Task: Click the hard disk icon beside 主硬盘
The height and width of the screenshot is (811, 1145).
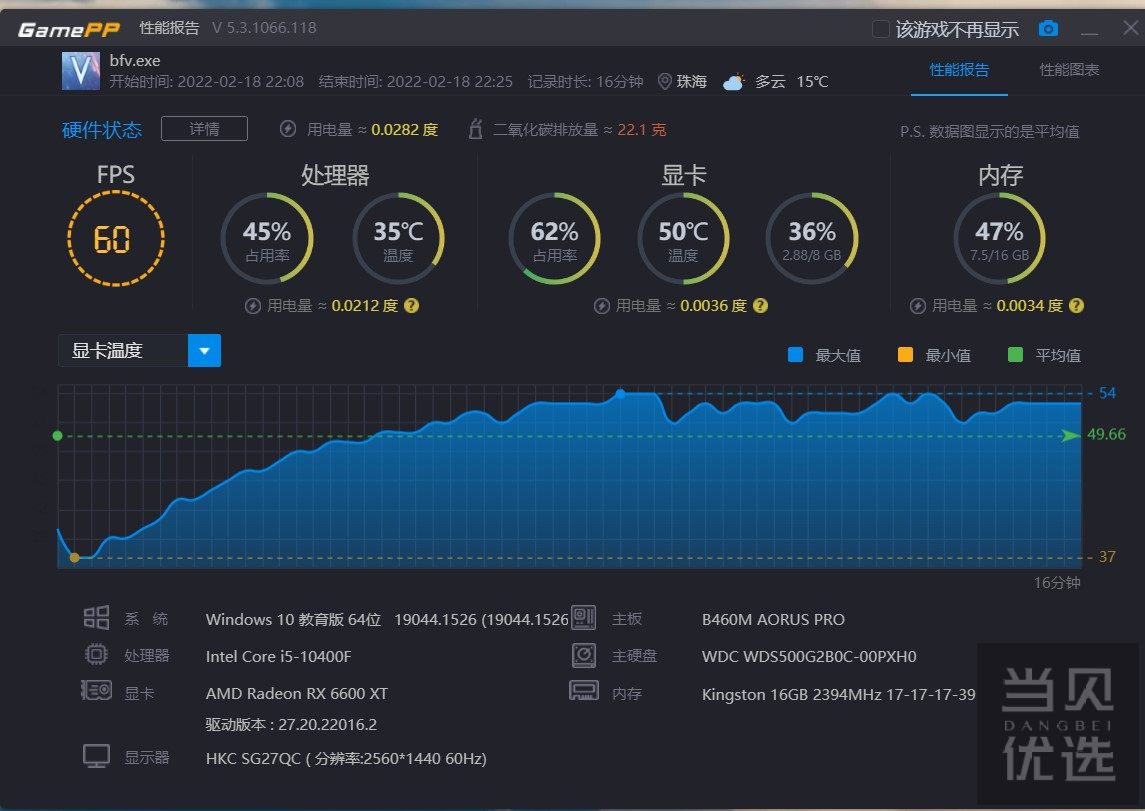Action: pyautogui.click(x=583, y=655)
